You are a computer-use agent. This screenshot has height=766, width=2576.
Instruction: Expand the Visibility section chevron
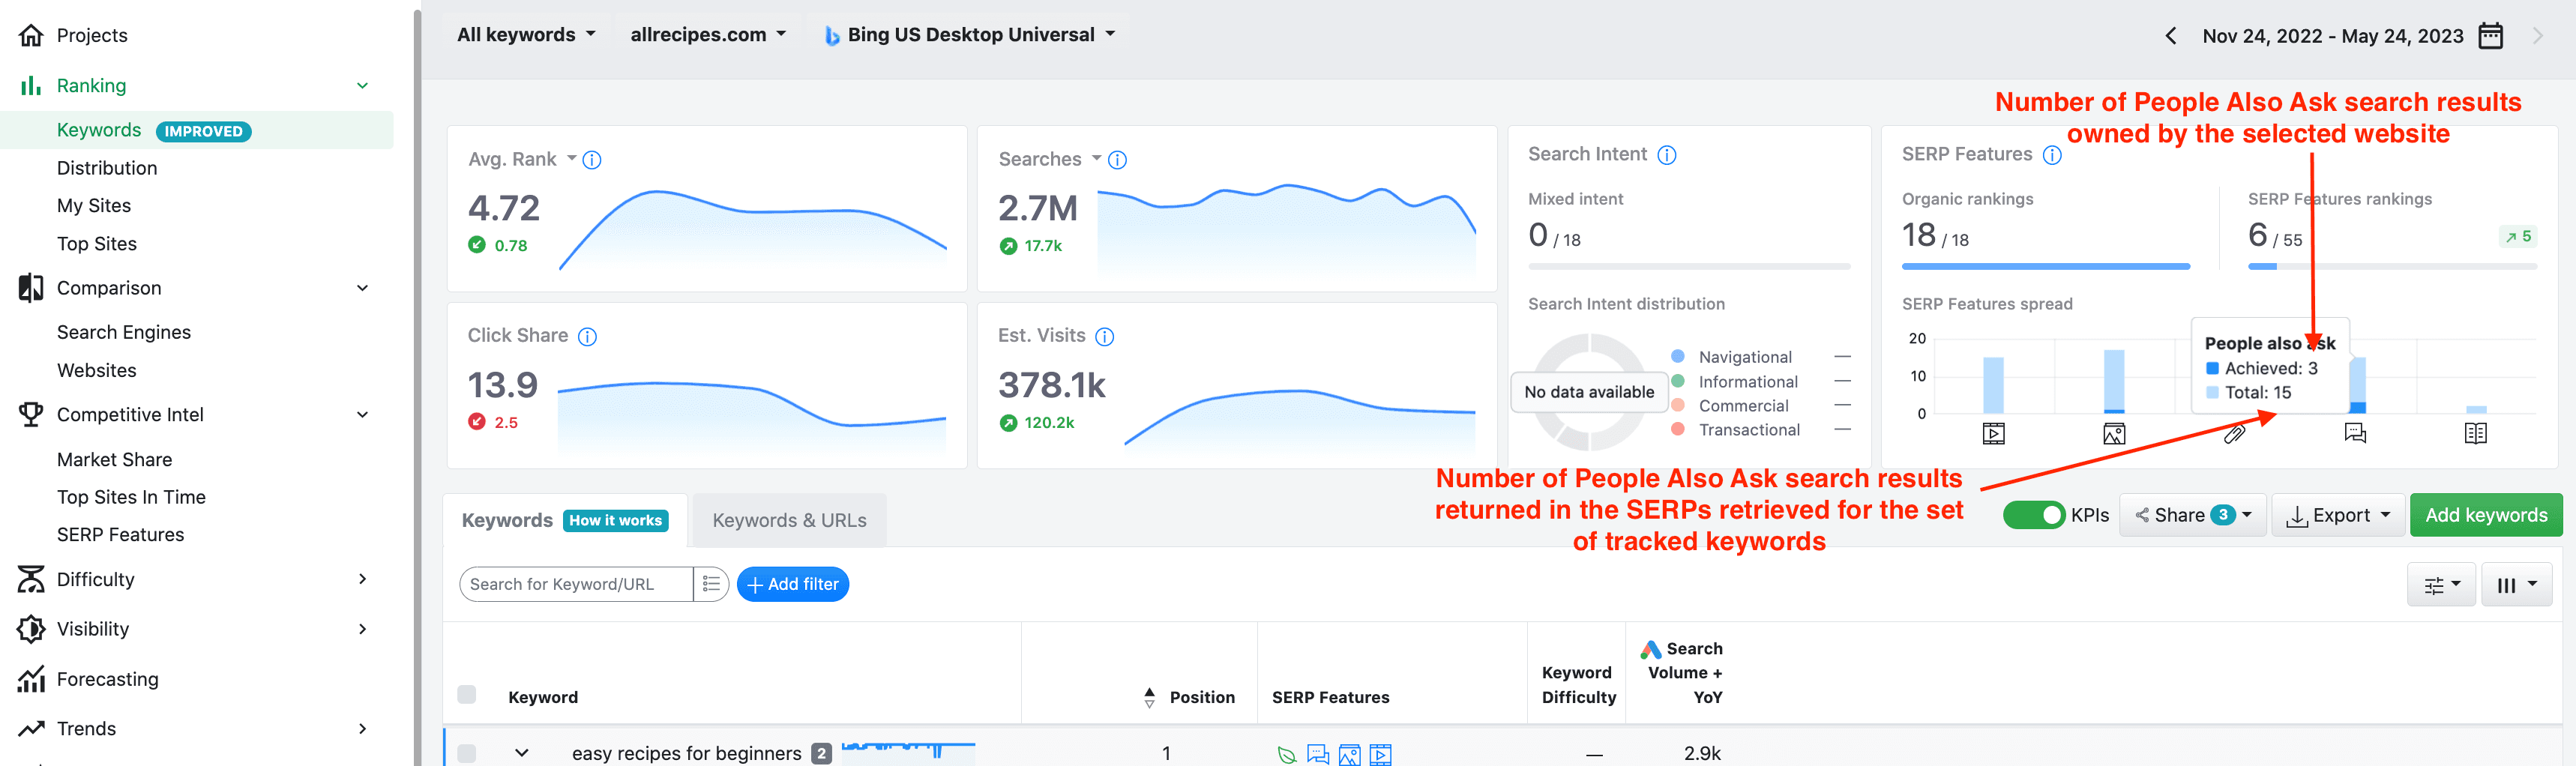tap(363, 629)
